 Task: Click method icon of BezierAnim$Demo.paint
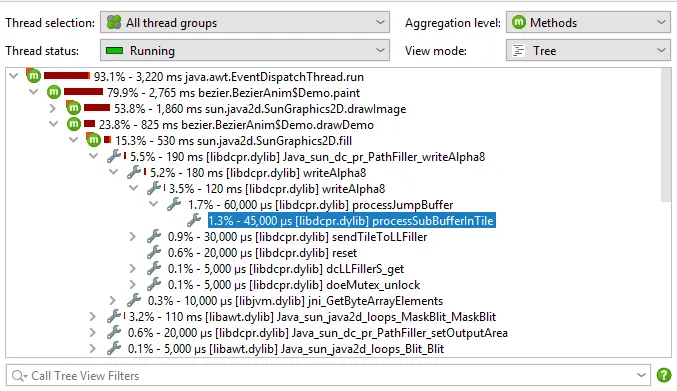coord(54,92)
